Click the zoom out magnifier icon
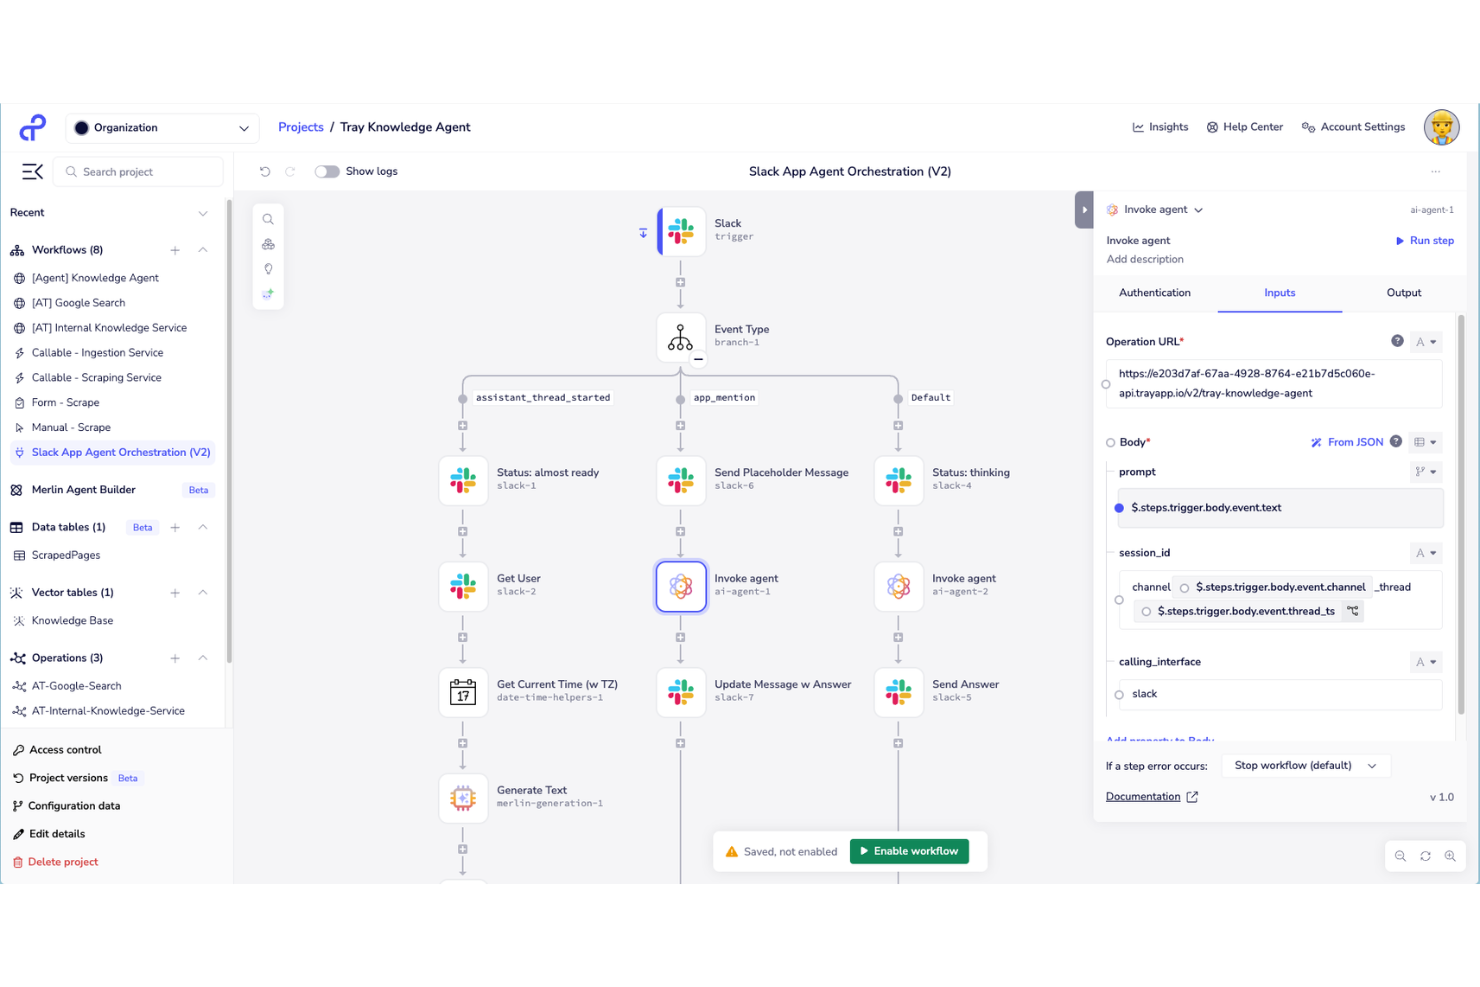 (1400, 856)
